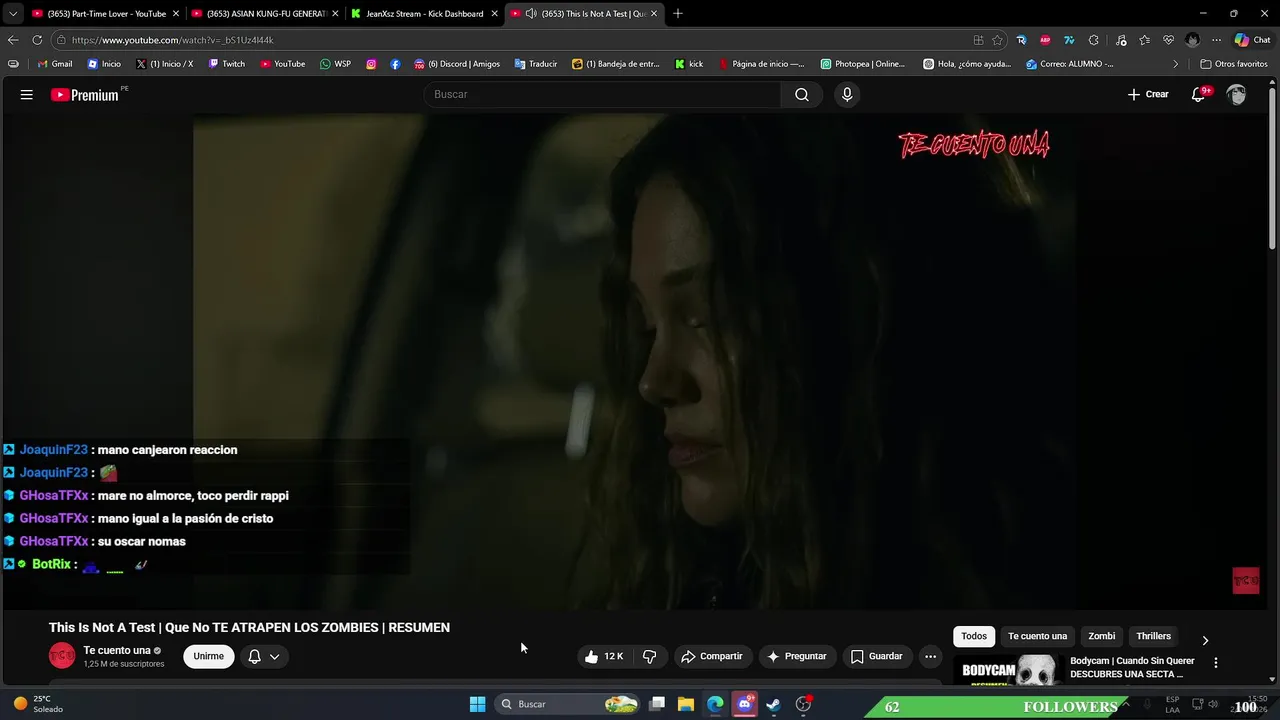Expand bookmarks bar overflow chevron
The width and height of the screenshot is (1280, 720).
[x=1175, y=64]
